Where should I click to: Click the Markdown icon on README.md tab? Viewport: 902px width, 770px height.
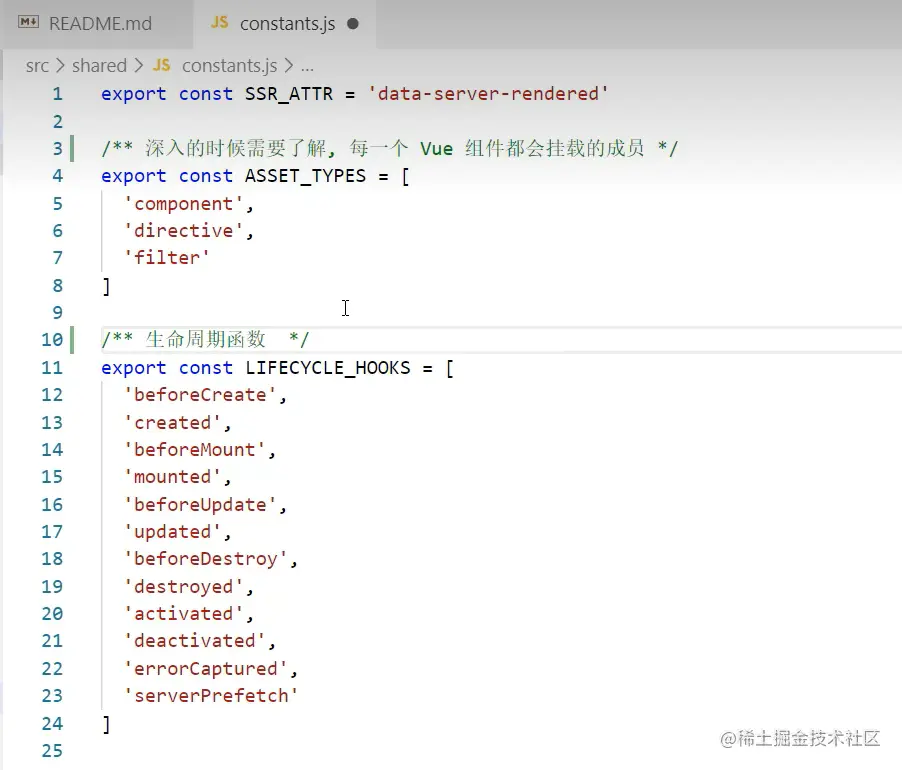tap(28, 22)
